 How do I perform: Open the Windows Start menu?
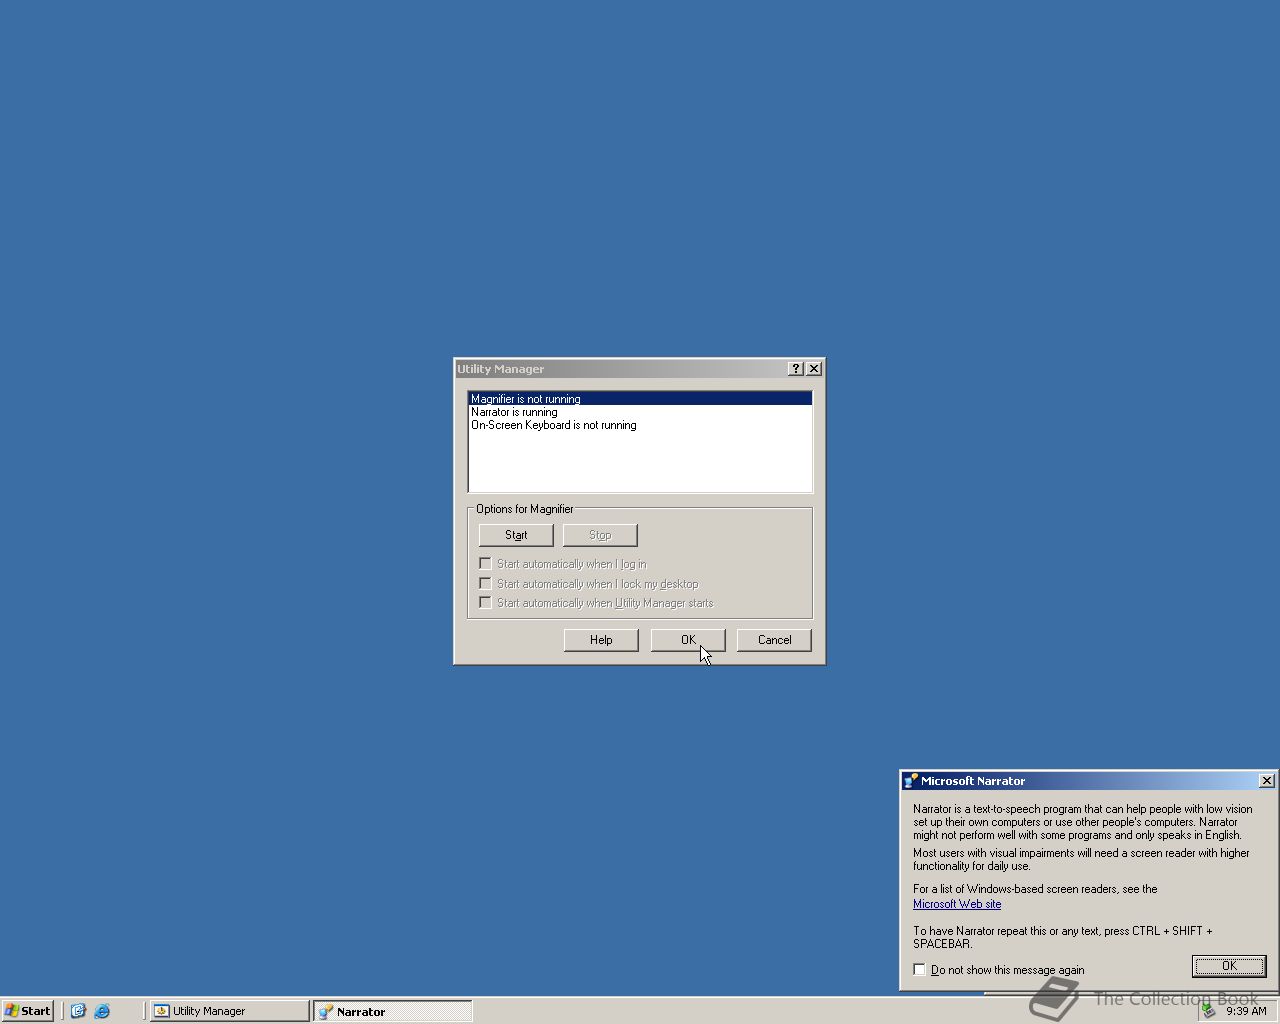point(28,1011)
